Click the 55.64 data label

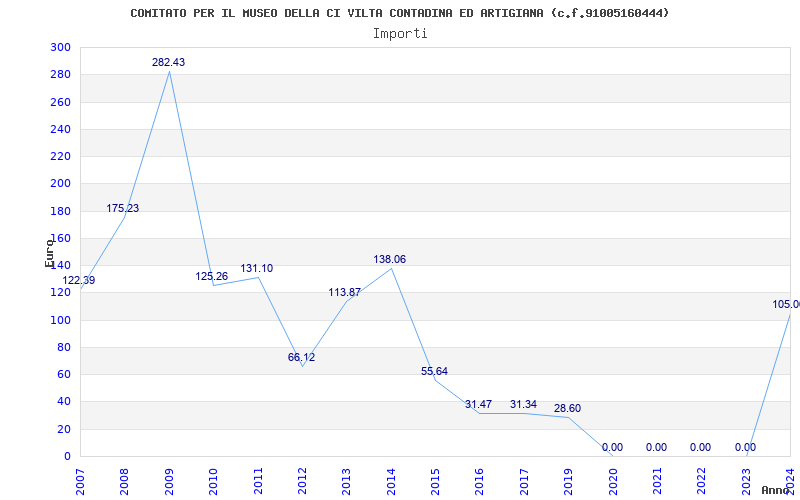click(x=434, y=372)
